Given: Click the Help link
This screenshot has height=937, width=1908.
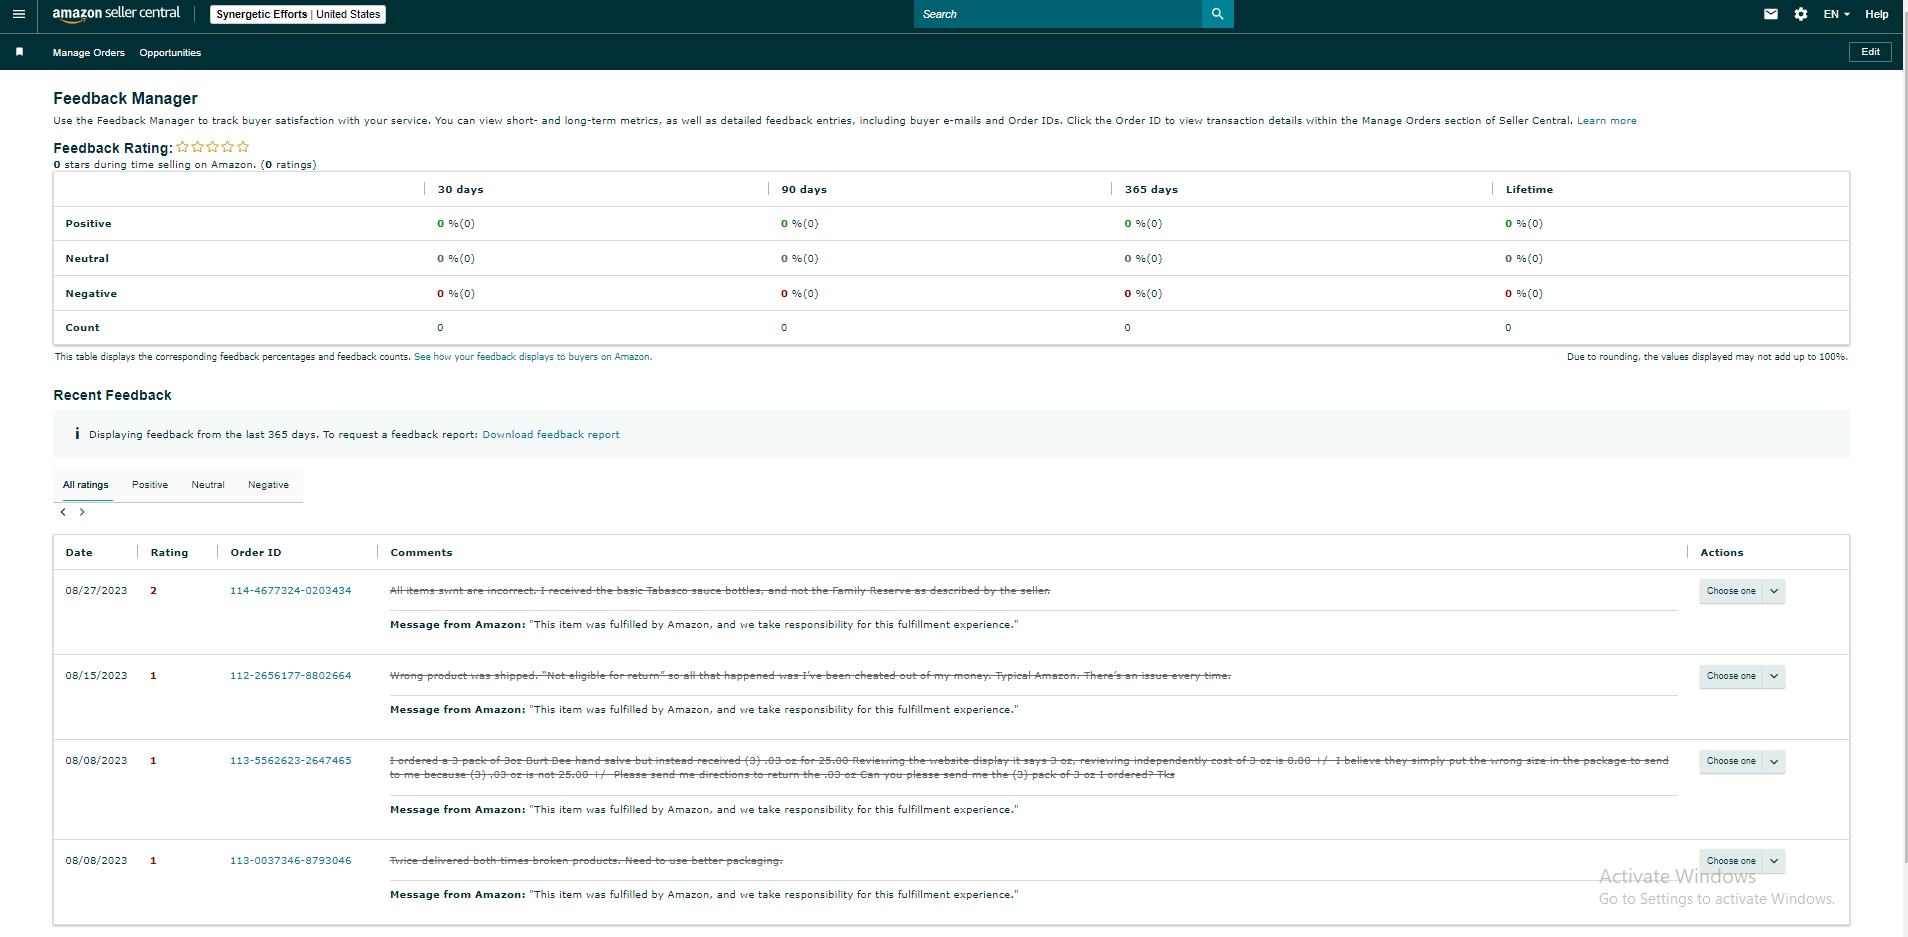Looking at the screenshot, I should [1876, 14].
